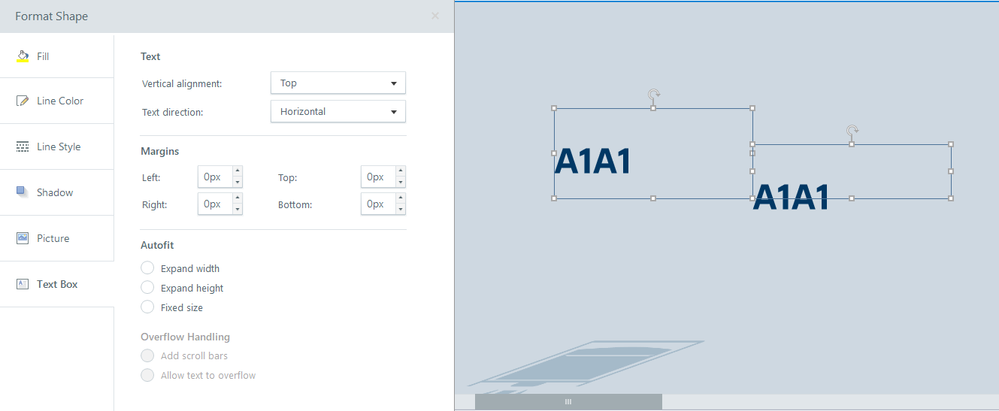This screenshot has height=411, width=999.
Task: Select the Add scroll bars option
Action: pyautogui.click(x=147, y=356)
